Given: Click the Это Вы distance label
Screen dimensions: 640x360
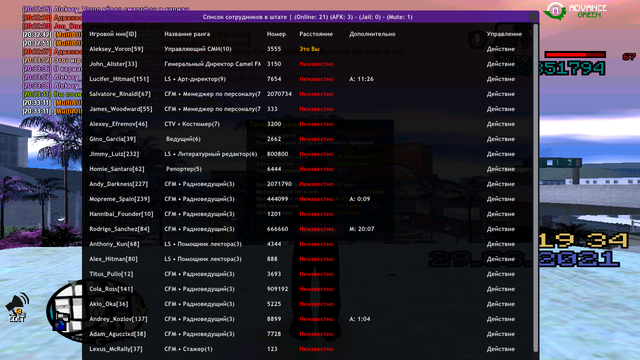Looking at the screenshot, I should (309, 49).
